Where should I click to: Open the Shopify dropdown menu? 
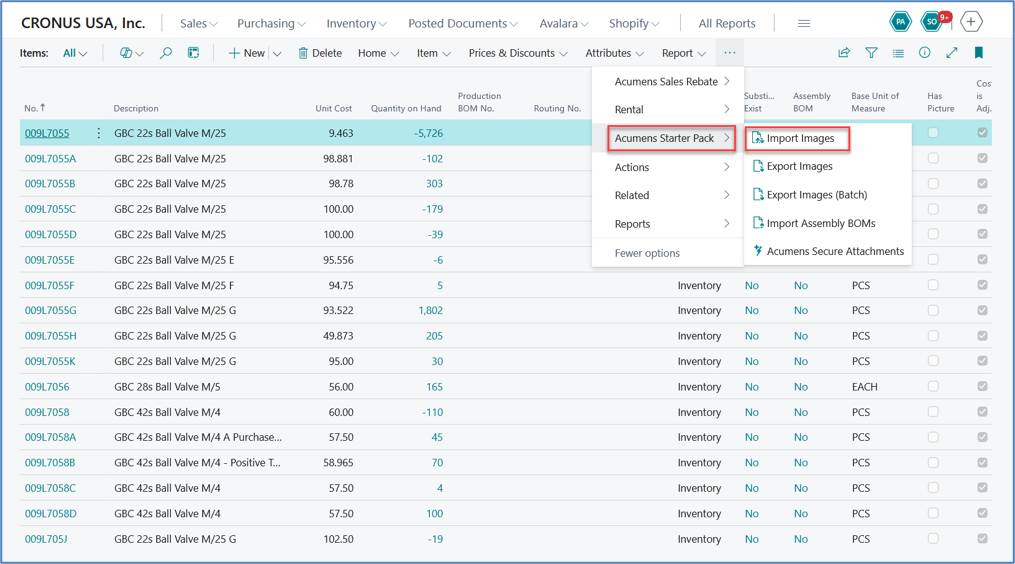pos(634,23)
